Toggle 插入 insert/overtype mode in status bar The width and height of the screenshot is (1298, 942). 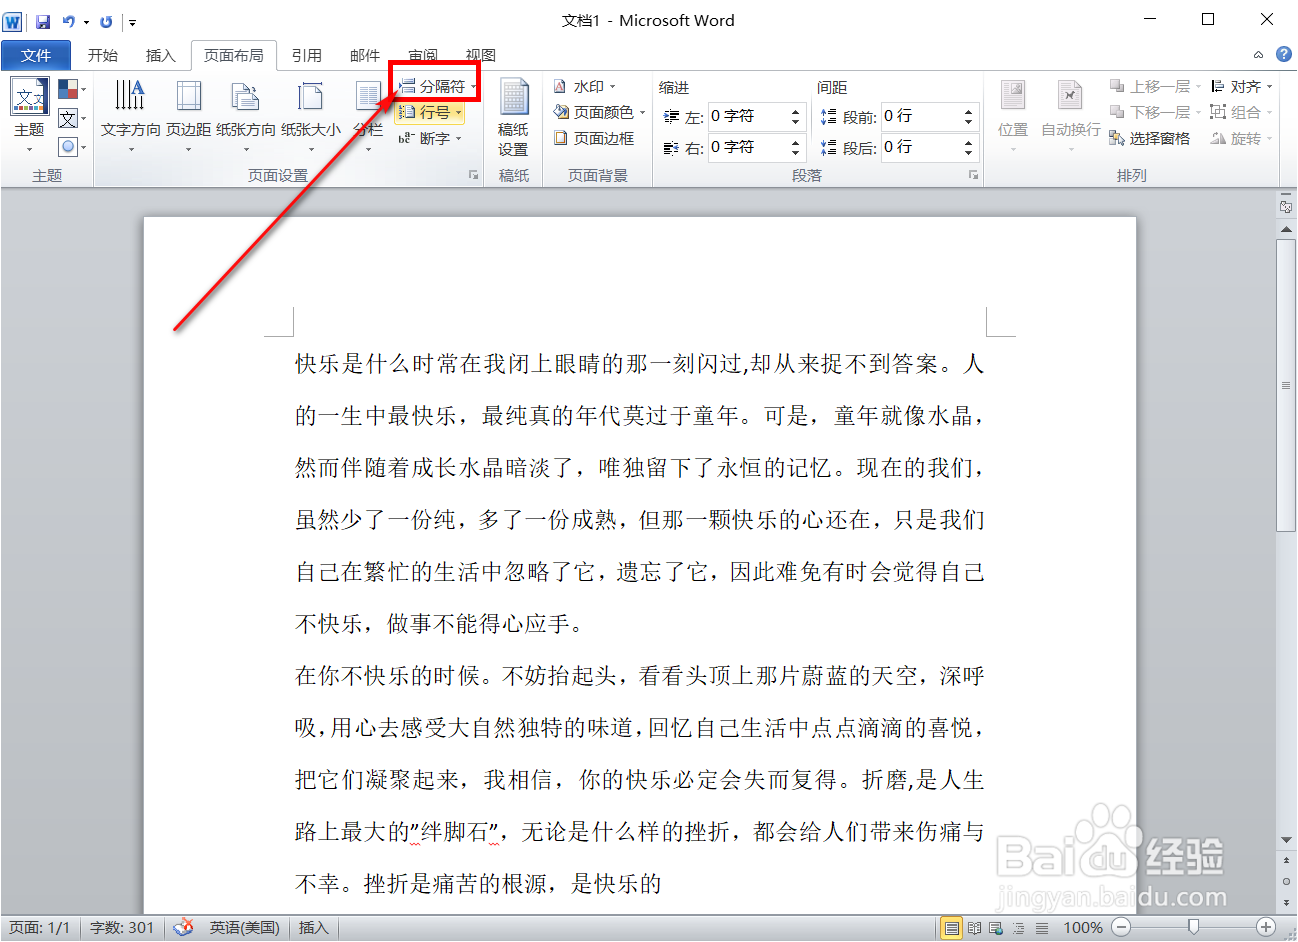313,928
